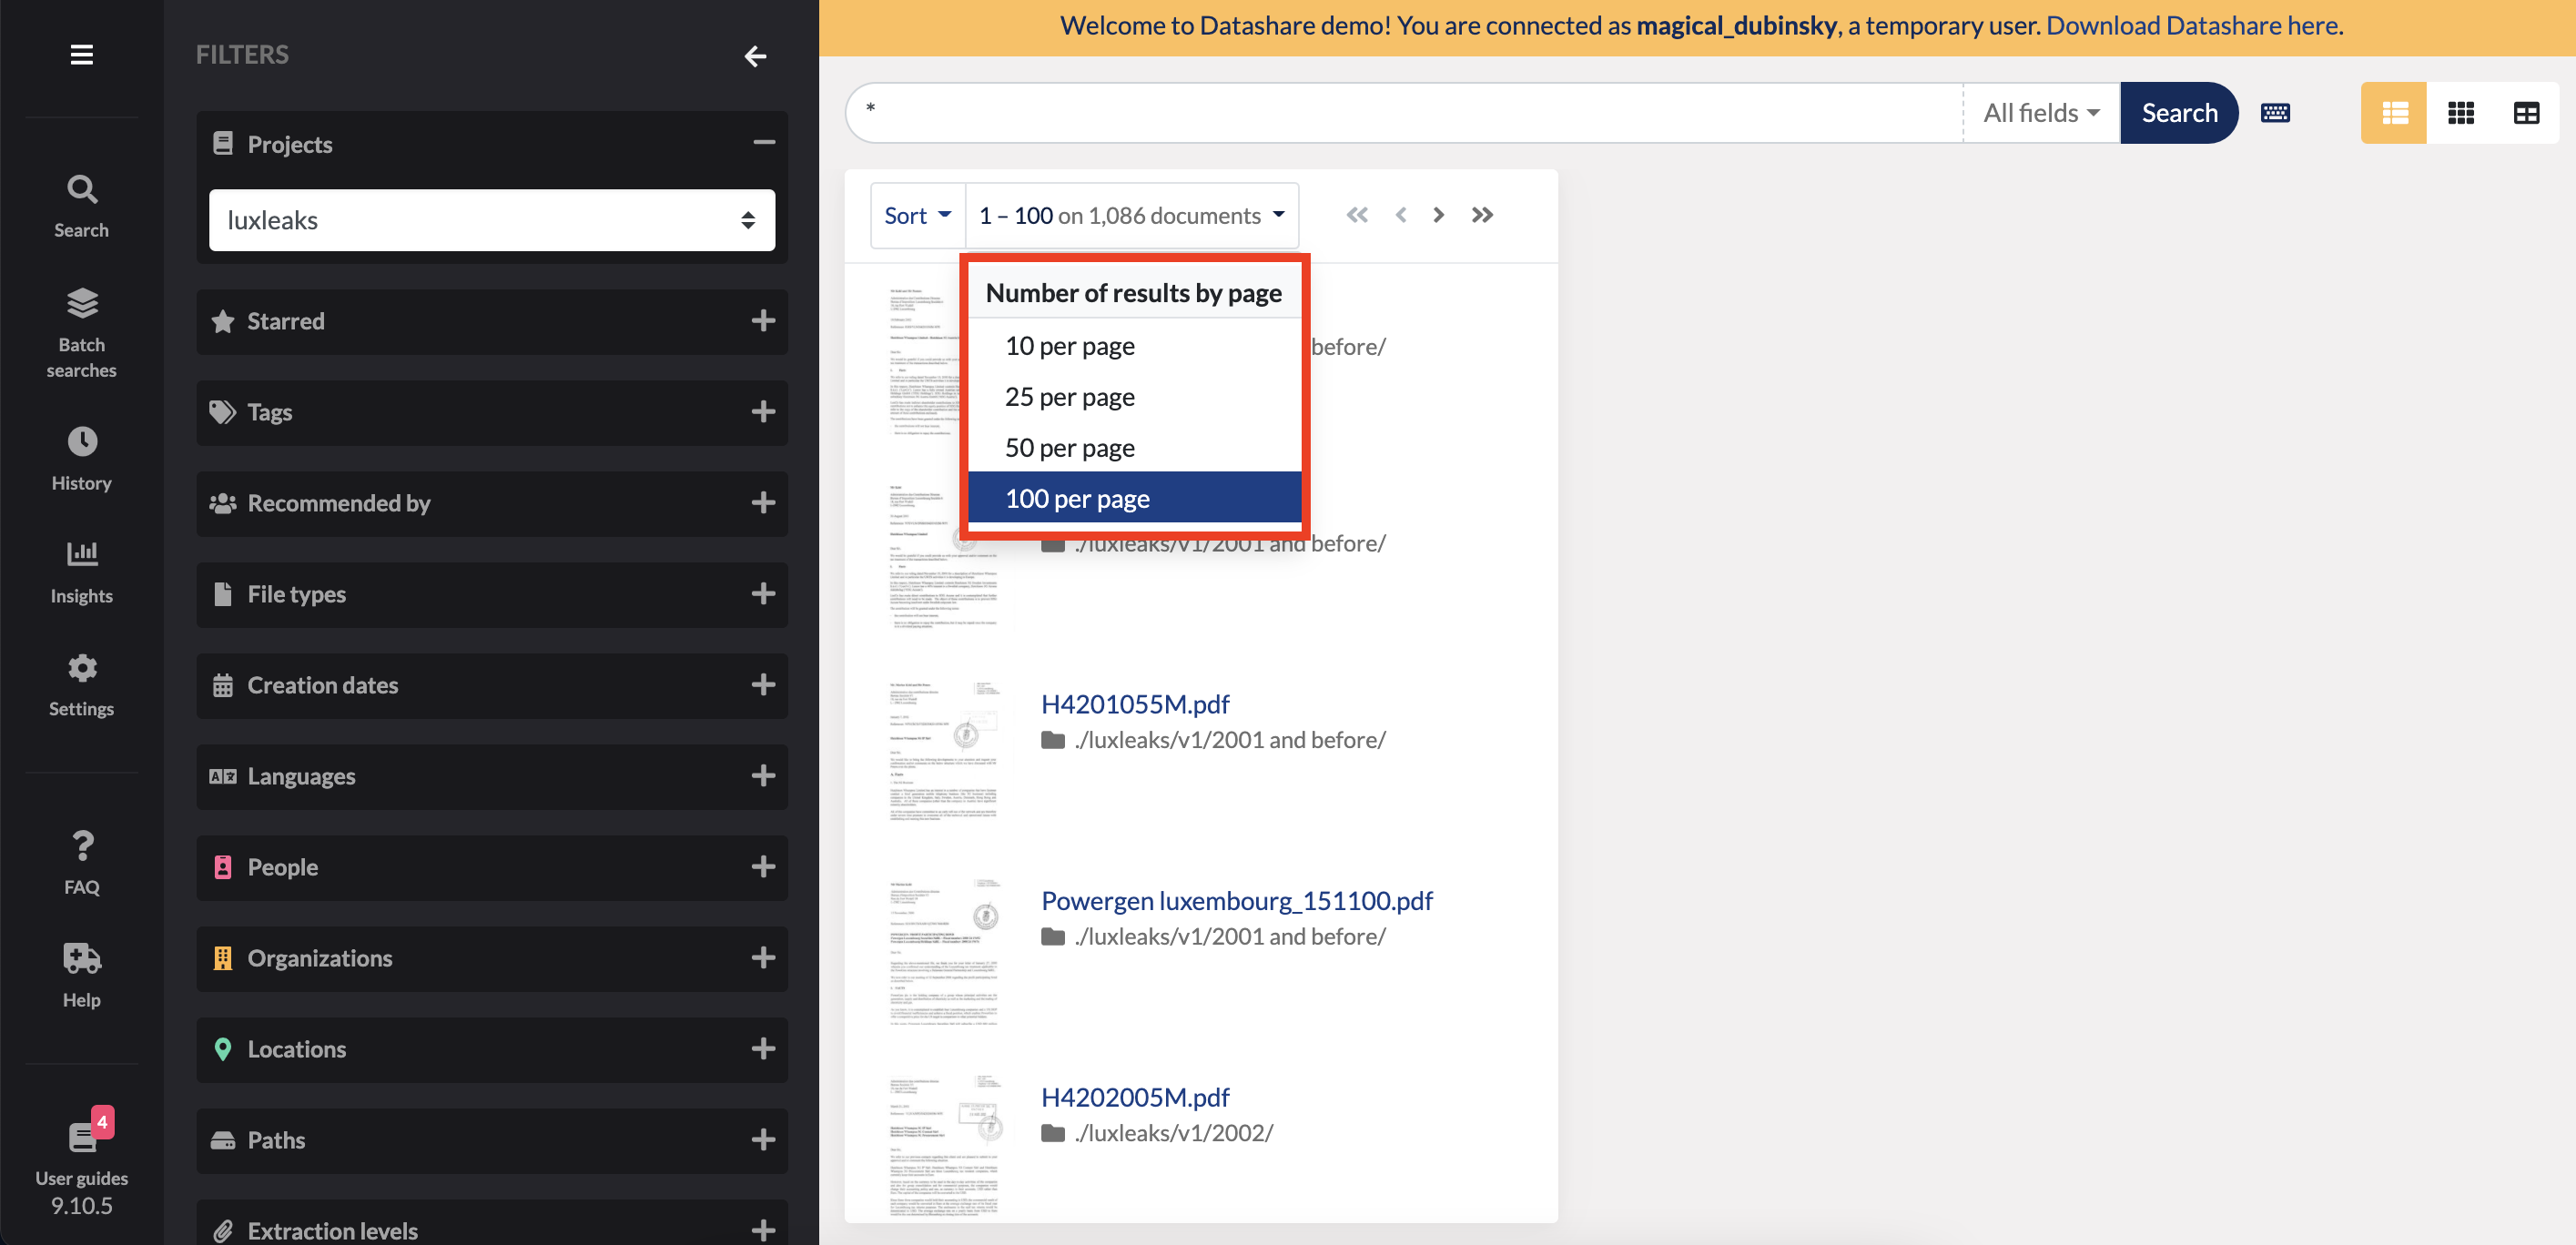Switch to grid view layout

click(x=2460, y=113)
